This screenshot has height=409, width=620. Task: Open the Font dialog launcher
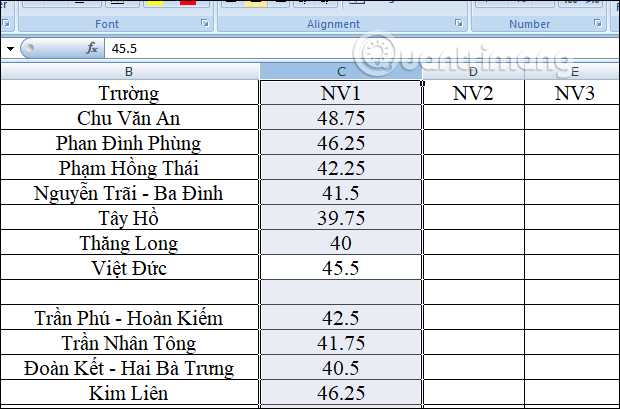pos(205,23)
